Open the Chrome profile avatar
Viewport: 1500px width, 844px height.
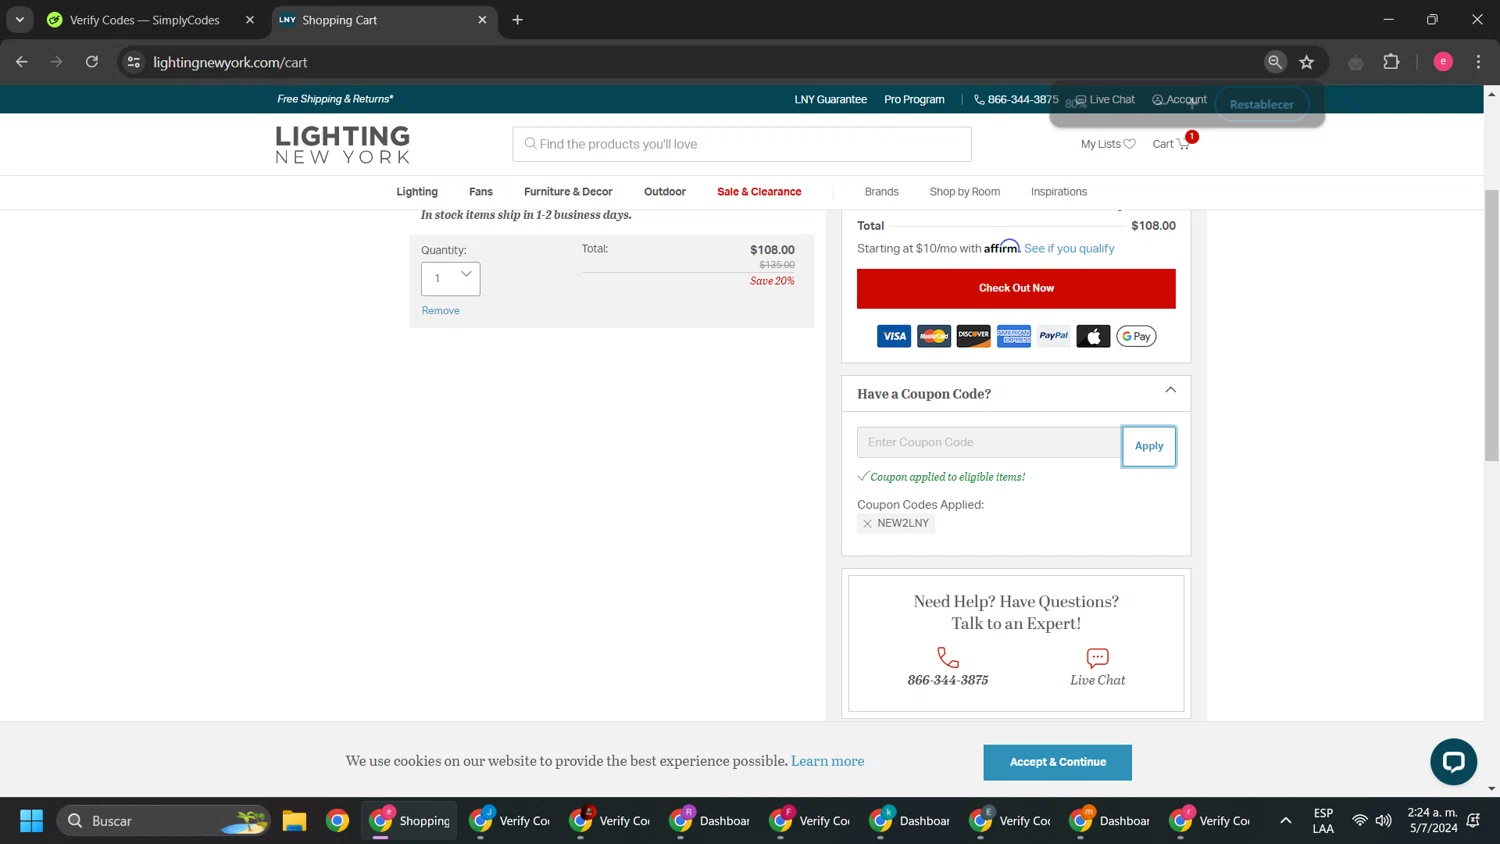(1443, 62)
